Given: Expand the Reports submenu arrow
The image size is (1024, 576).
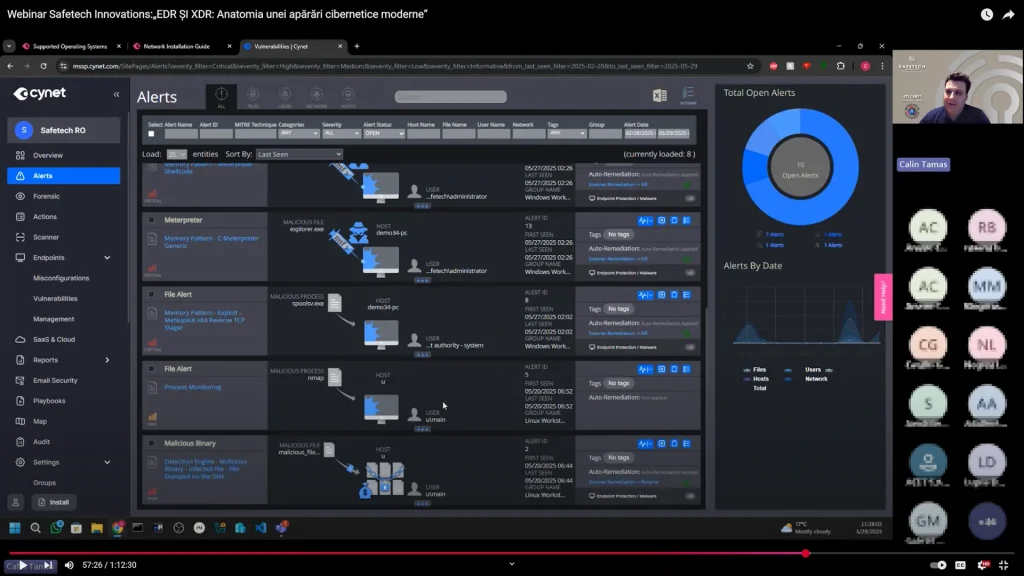Looking at the screenshot, I should (107, 360).
